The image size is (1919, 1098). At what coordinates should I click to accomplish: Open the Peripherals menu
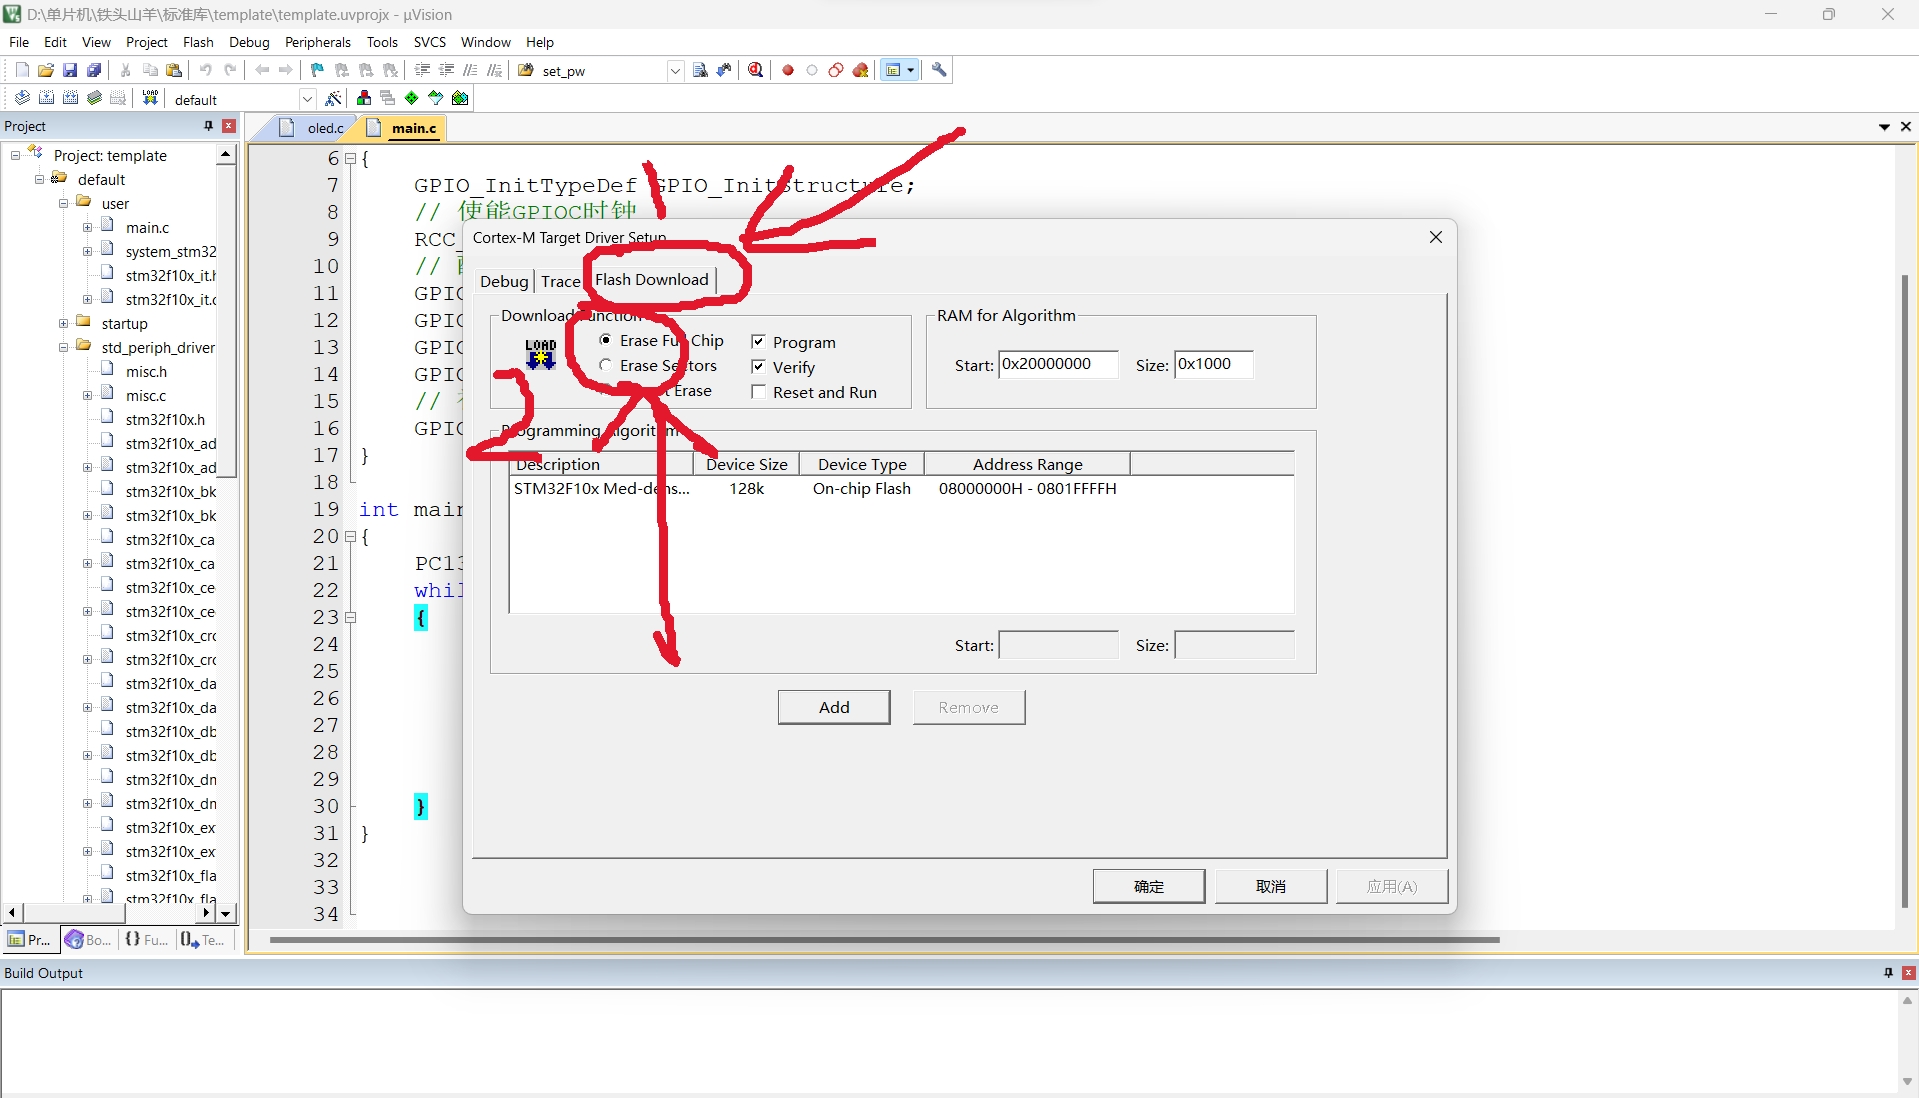tap(317, 42)
